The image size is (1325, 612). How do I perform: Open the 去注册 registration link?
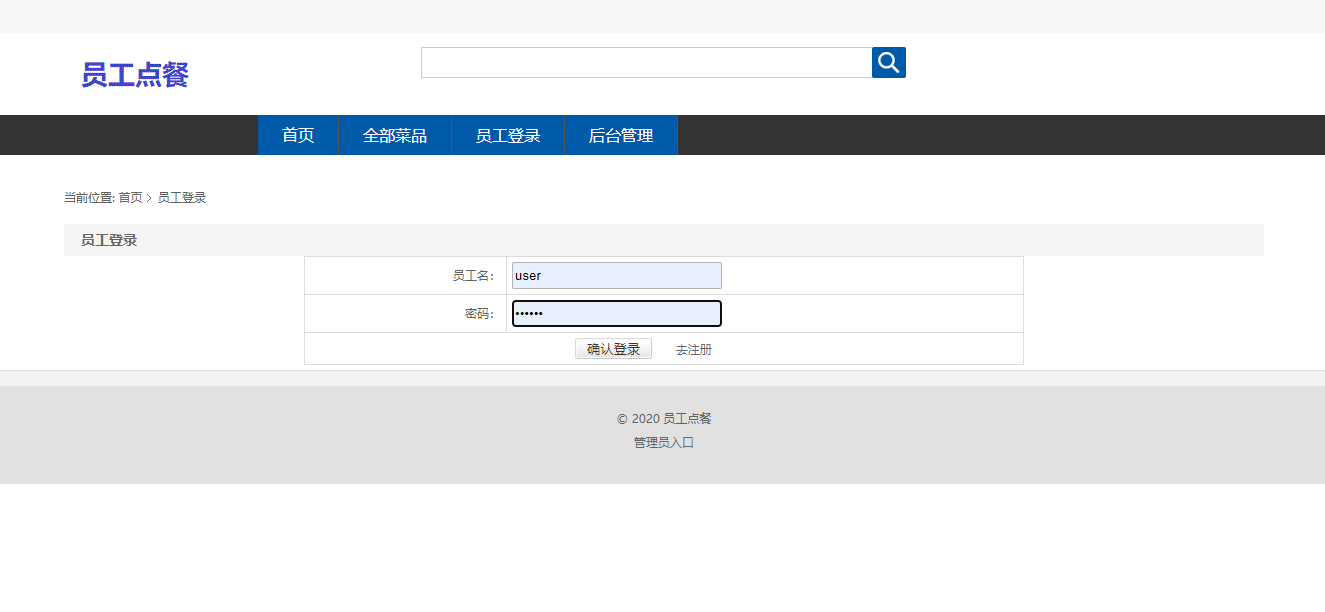[x=692, y=348]
